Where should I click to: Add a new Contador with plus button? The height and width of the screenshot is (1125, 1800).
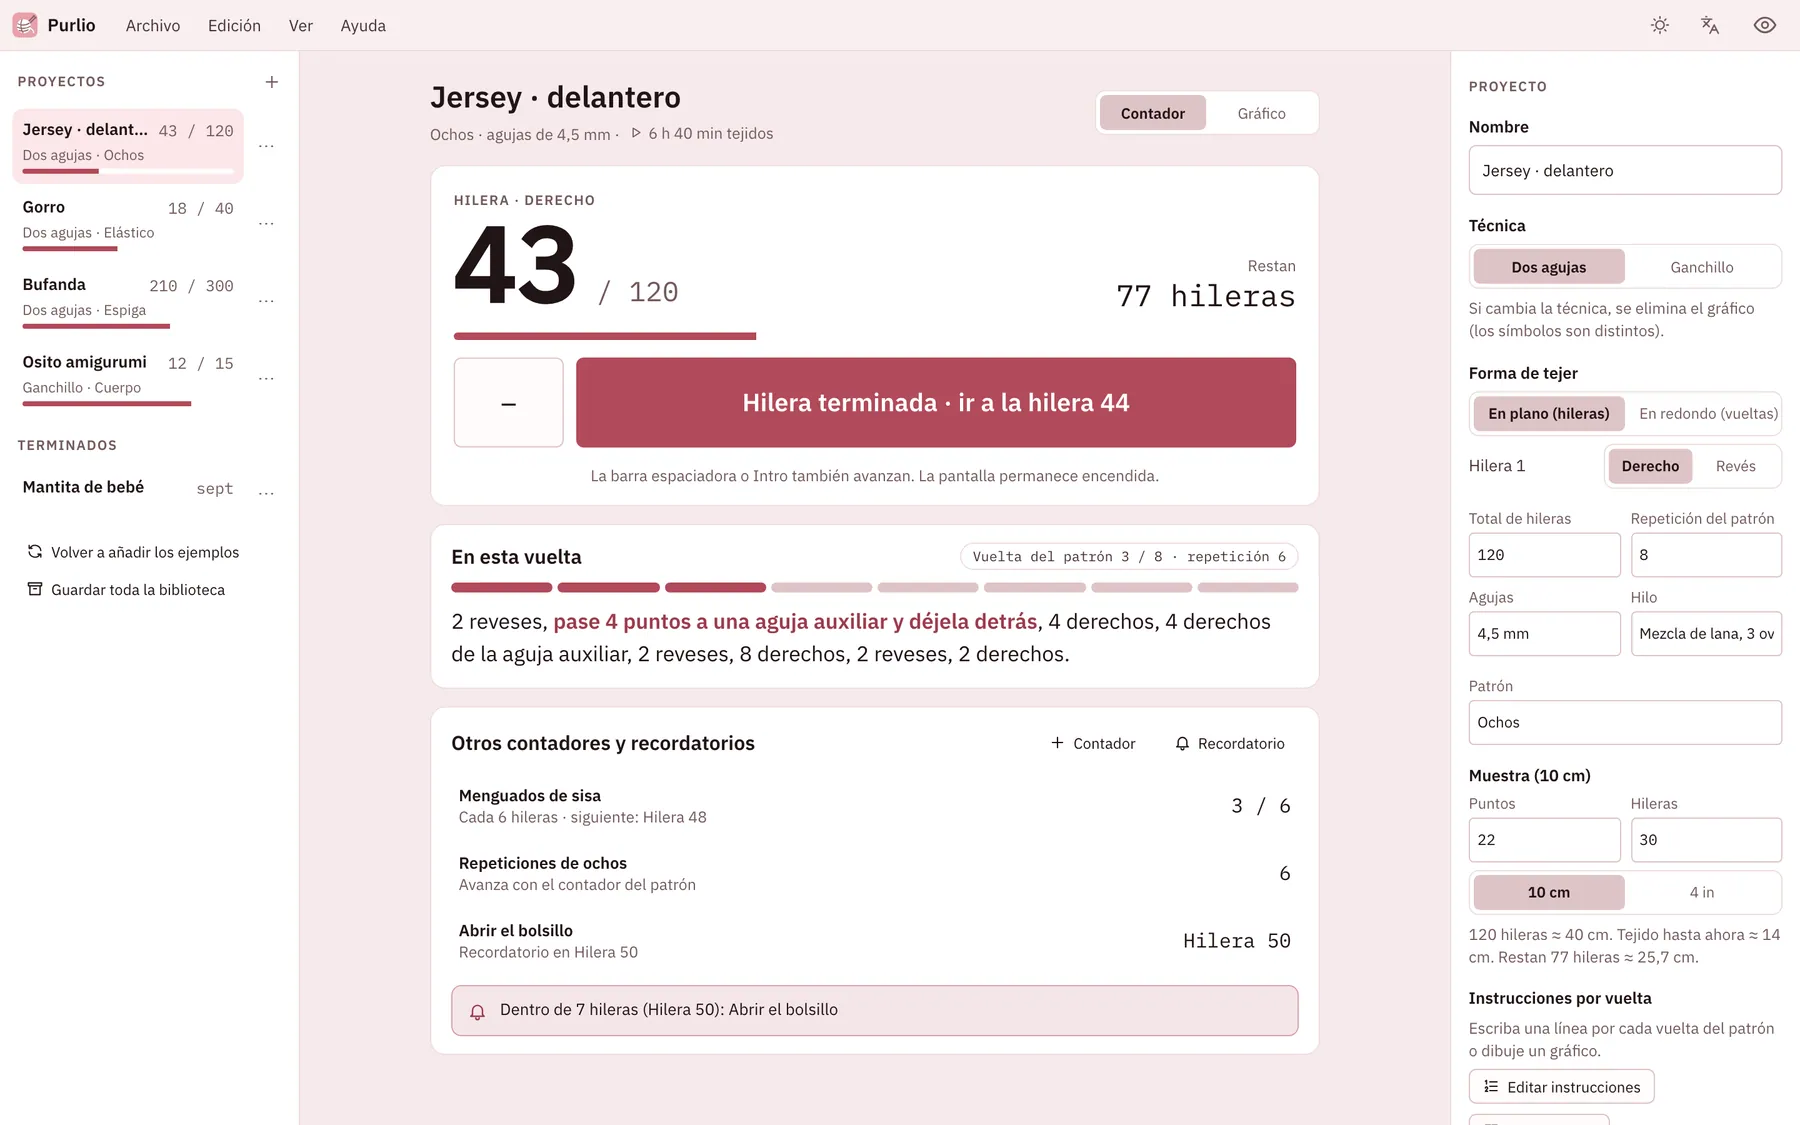(x=1093, y=743)
